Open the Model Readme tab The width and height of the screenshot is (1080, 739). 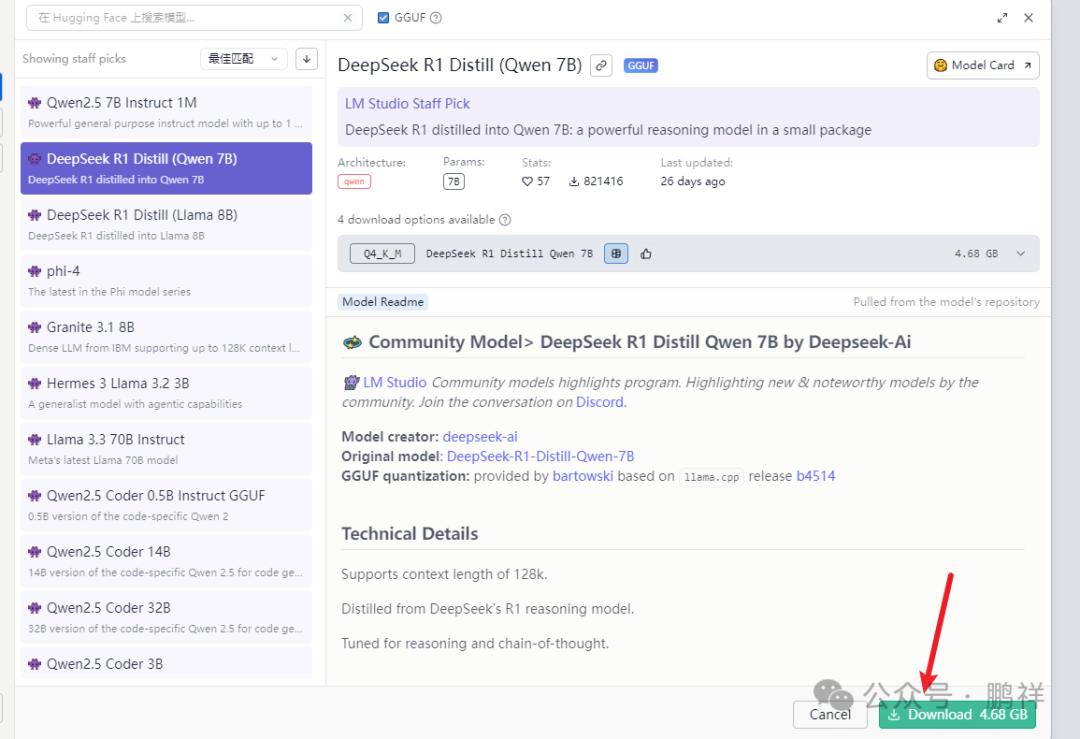(x=383, y=302)
